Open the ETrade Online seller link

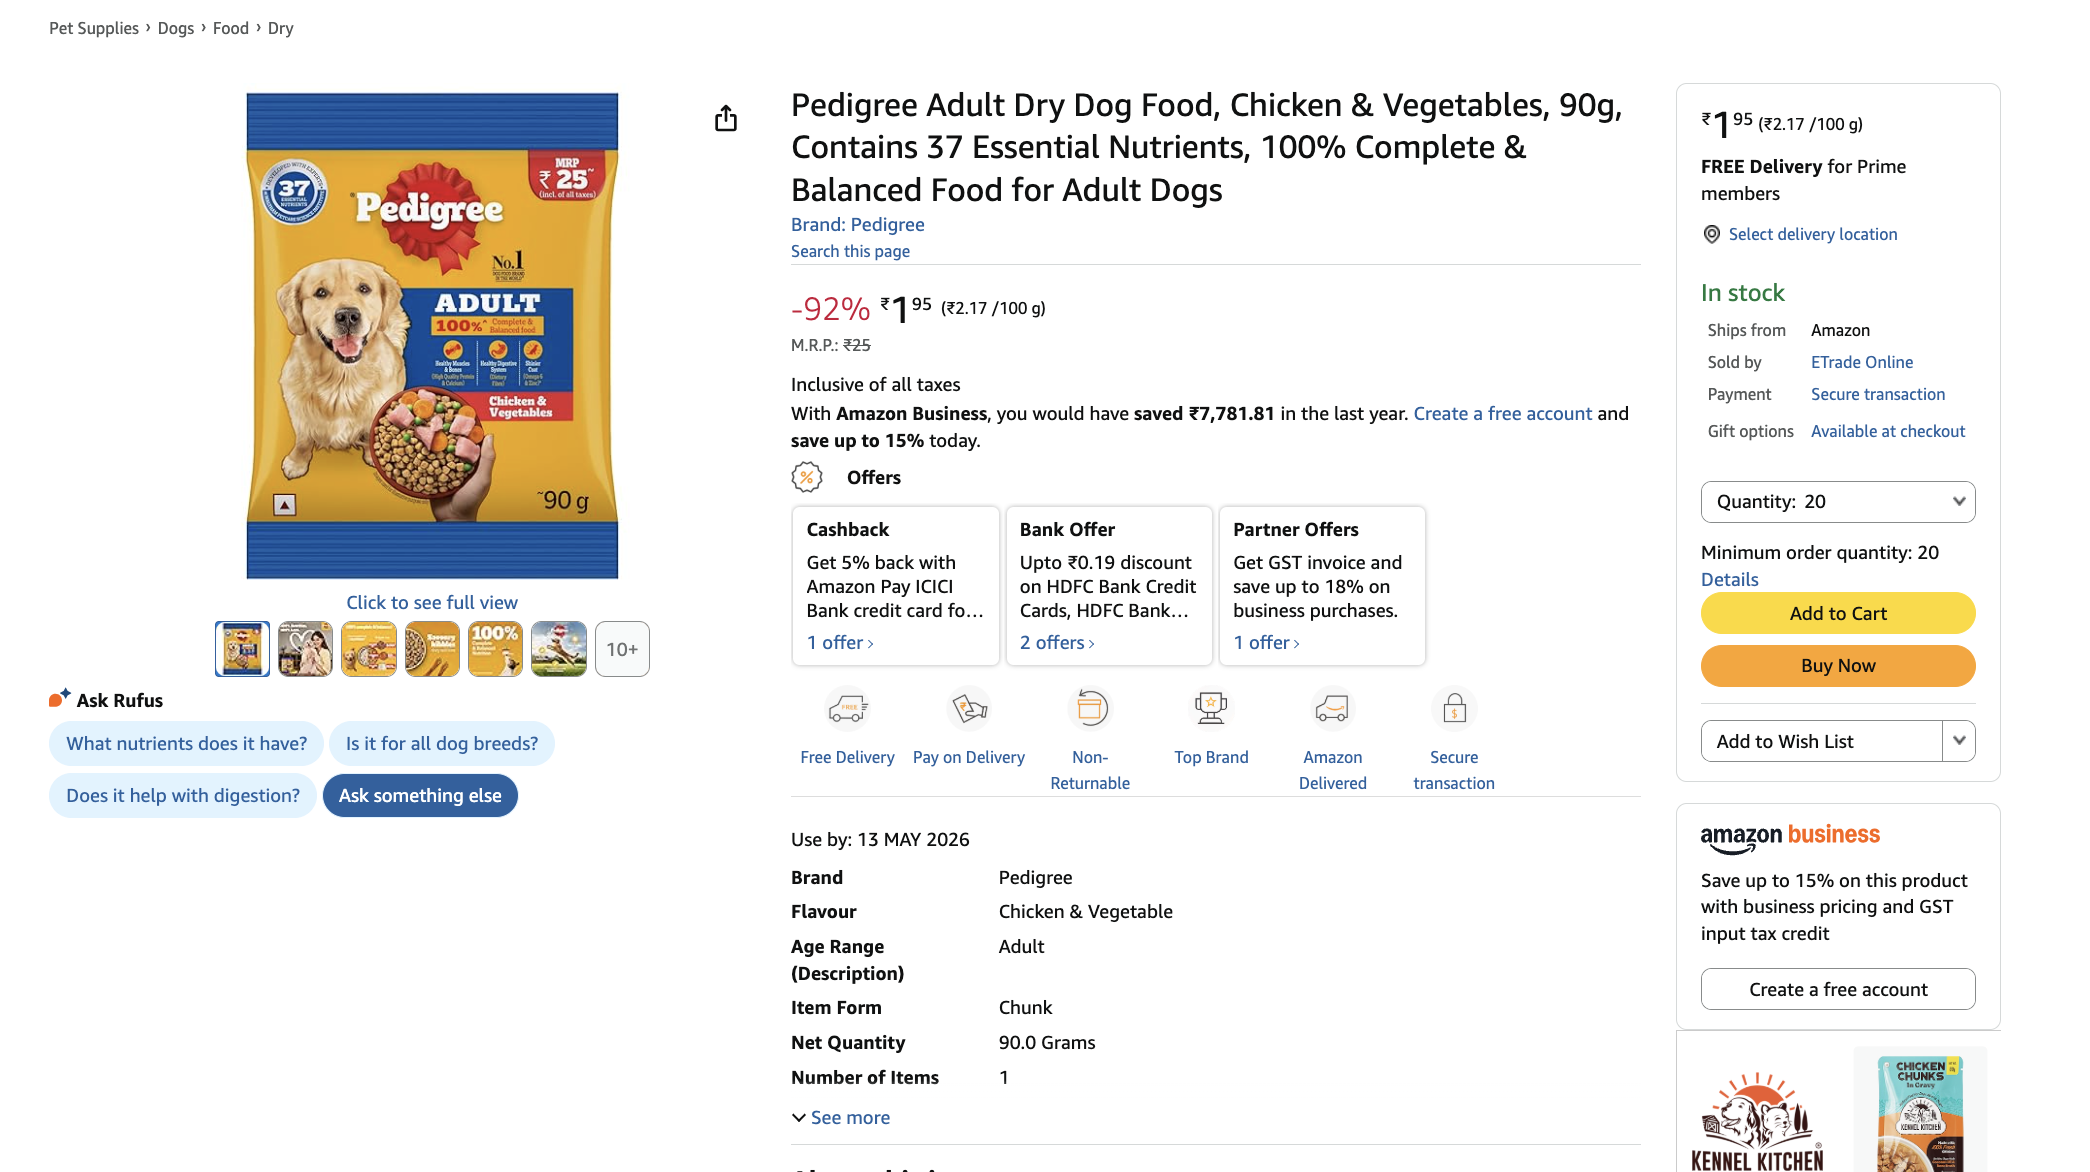(1861, 362)
